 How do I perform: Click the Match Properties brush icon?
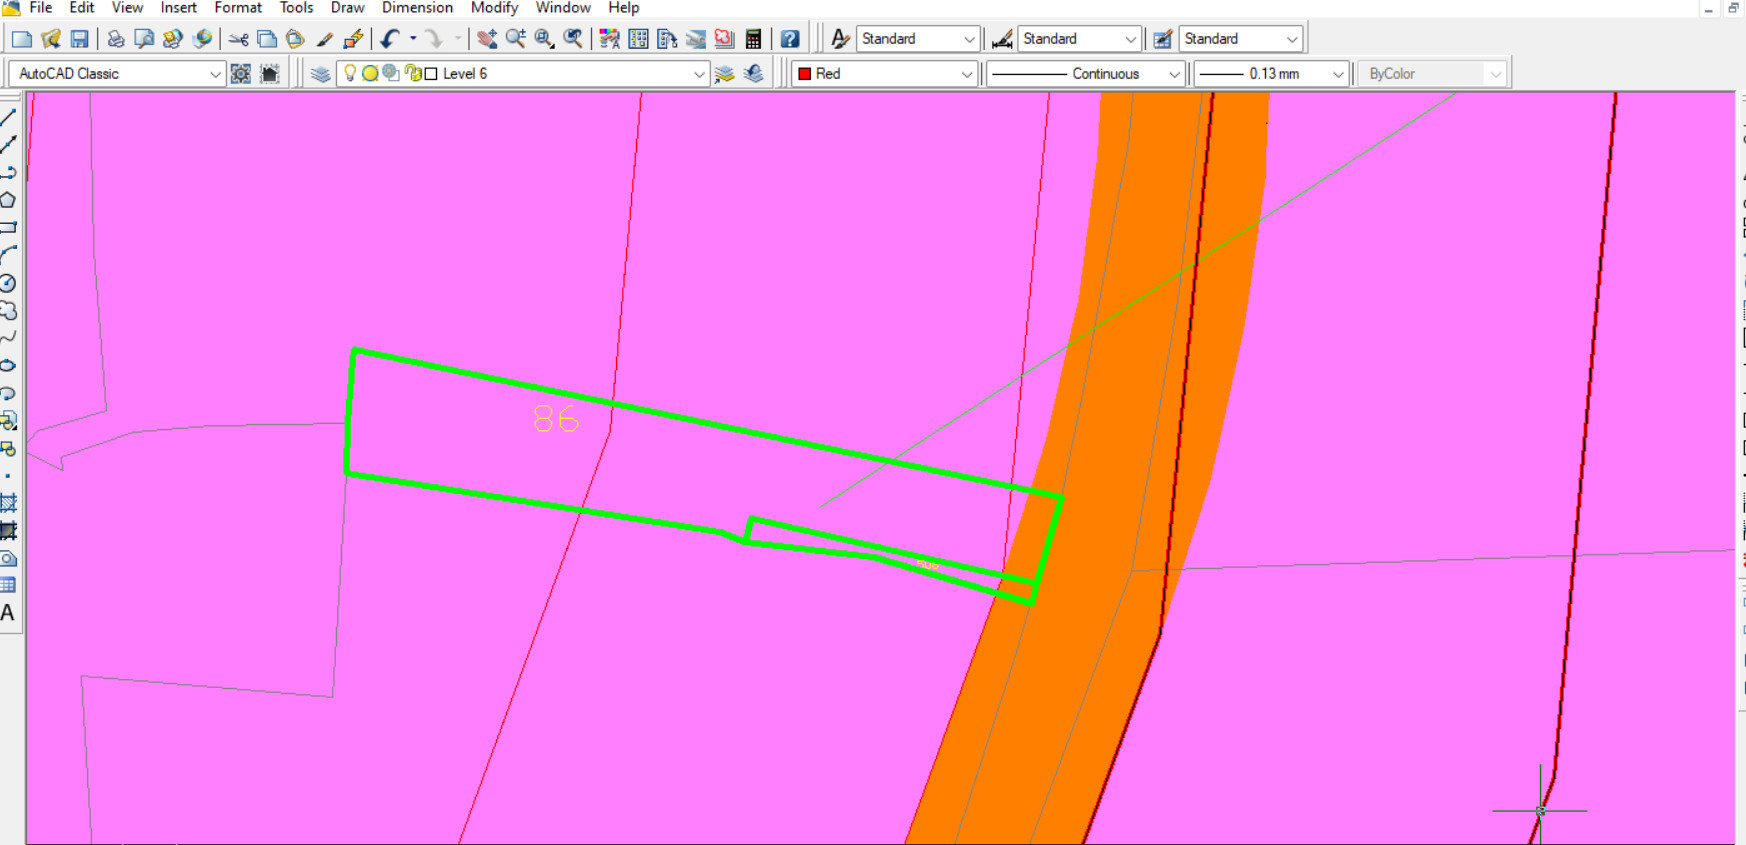(x=324, y=39)
